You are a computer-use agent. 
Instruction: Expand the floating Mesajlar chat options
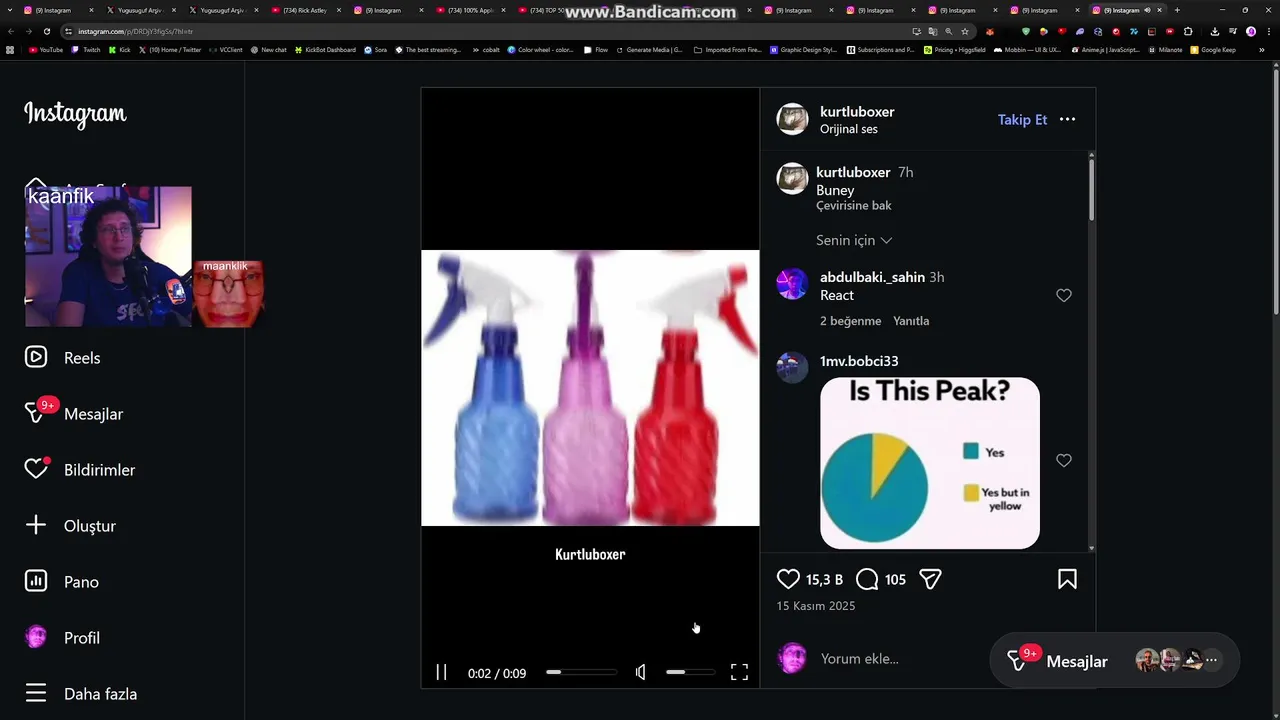[1211, 660]
